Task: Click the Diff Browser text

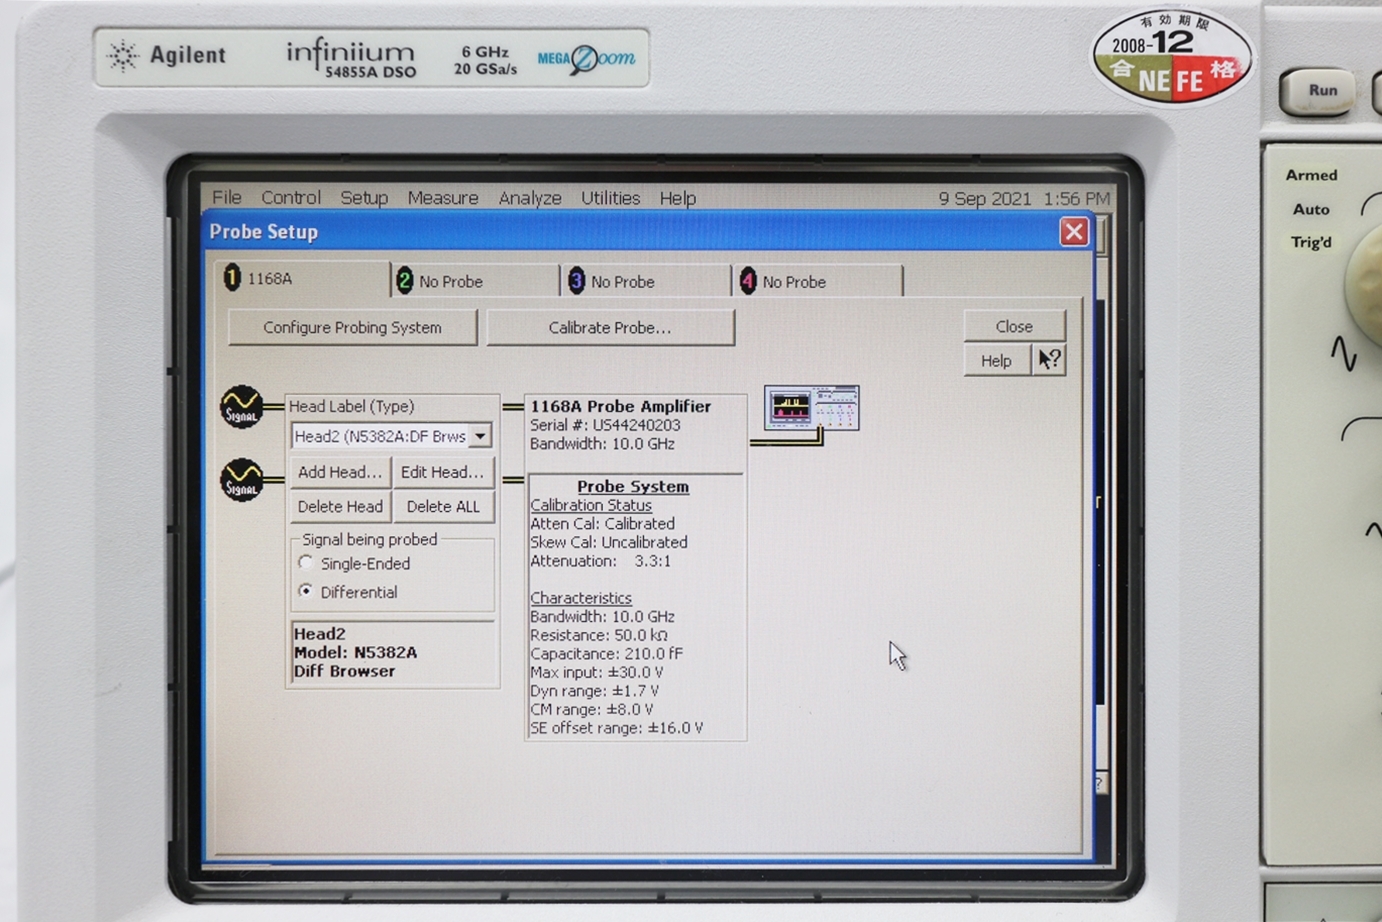Action: (x=344, y=671)
